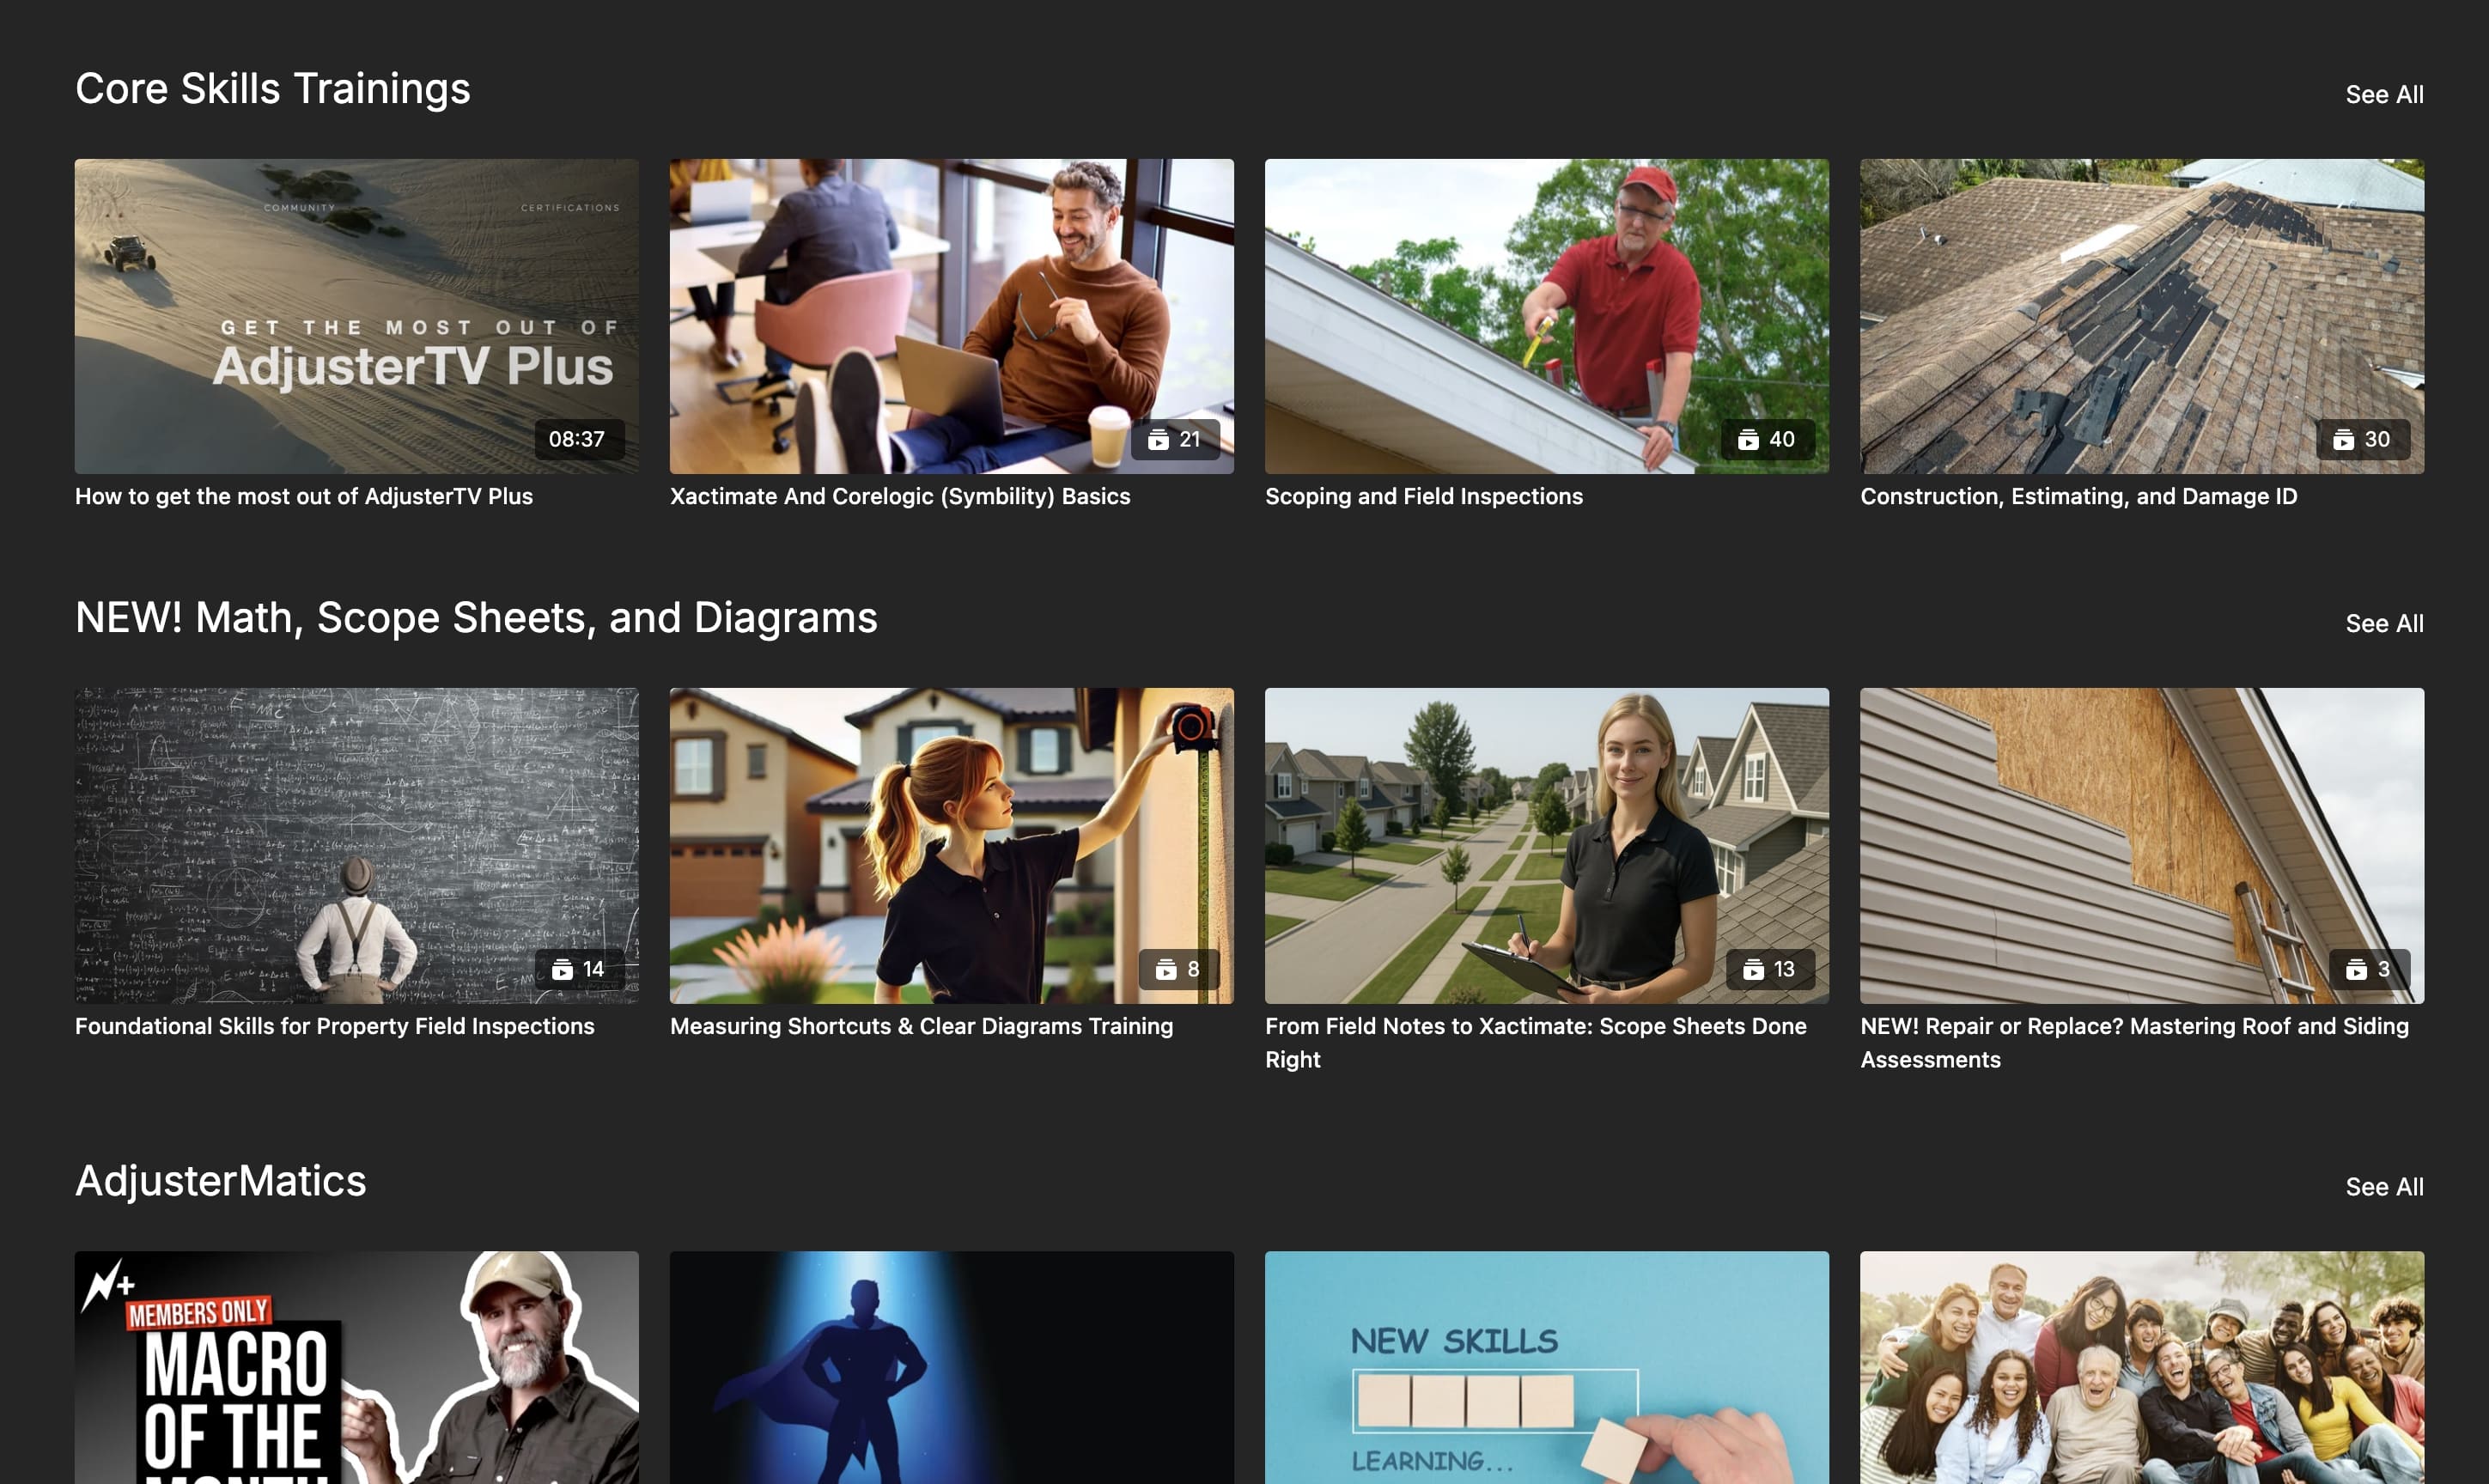2489x1484 pixels.
Task: Click the 8 videos collection icon
Action: 1166,969
